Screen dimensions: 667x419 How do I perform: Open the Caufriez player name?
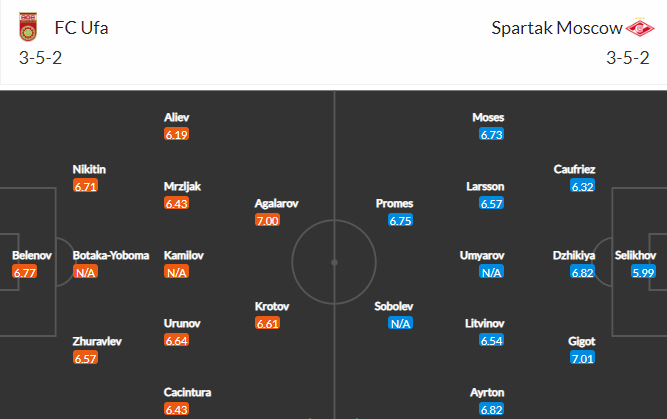point(574,169)
